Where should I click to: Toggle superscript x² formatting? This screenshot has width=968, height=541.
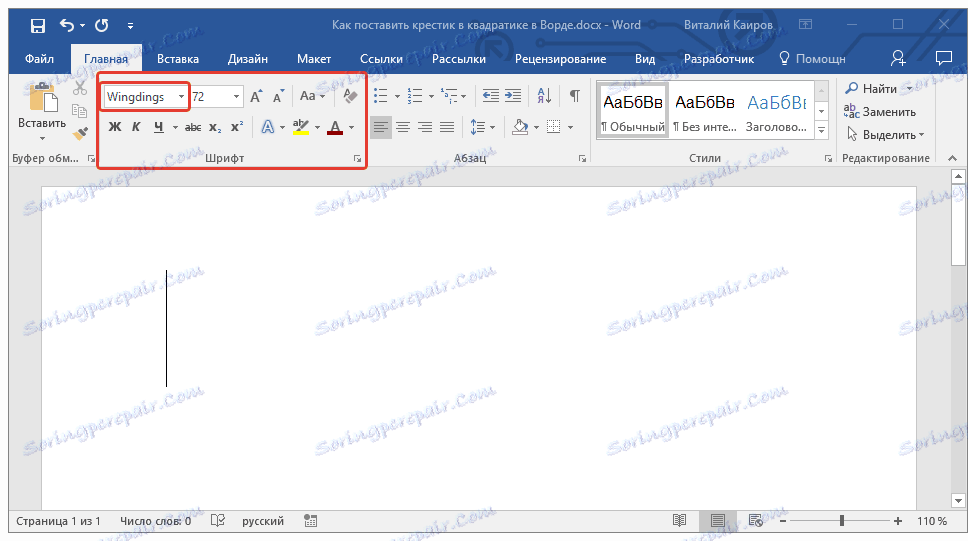236,127
